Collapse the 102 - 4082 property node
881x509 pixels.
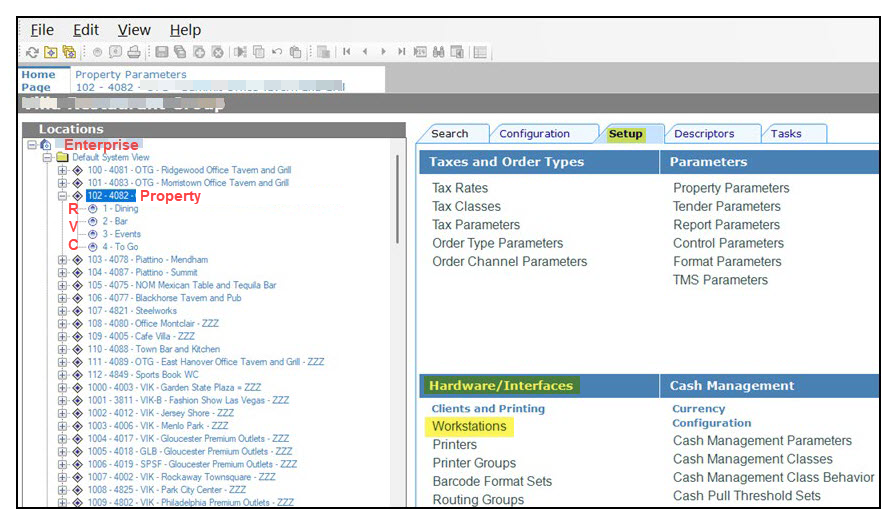pos(62,196)
